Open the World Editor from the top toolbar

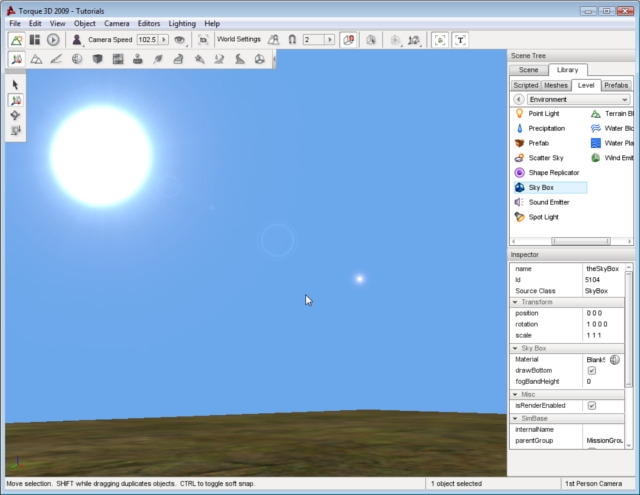click(17, 39)
